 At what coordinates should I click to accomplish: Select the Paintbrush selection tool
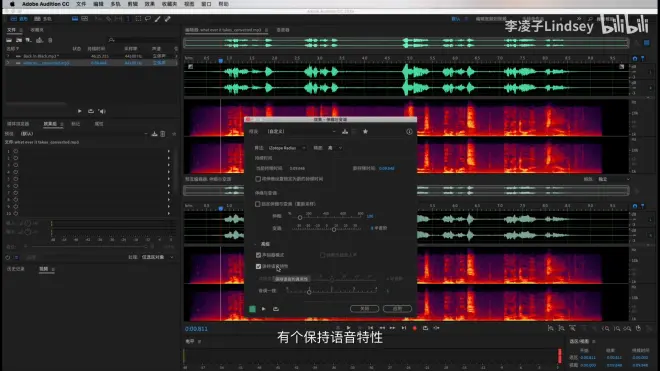coord(157,19)
